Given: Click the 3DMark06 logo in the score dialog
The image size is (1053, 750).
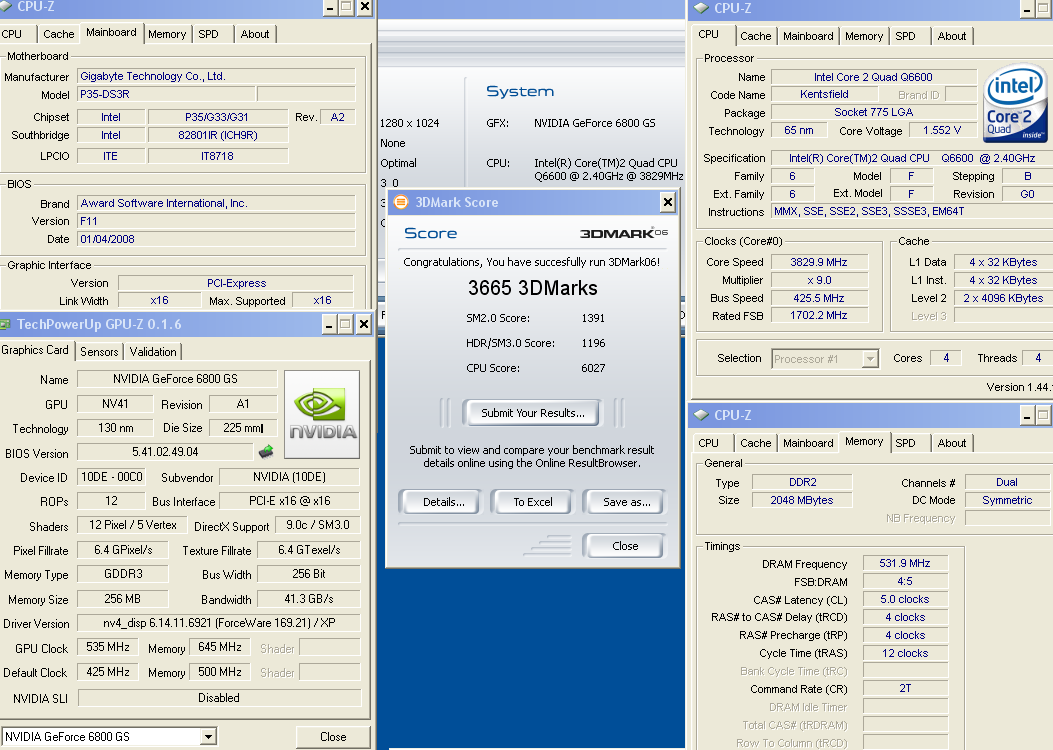Looking at the screenshot, I should [623, 233].
